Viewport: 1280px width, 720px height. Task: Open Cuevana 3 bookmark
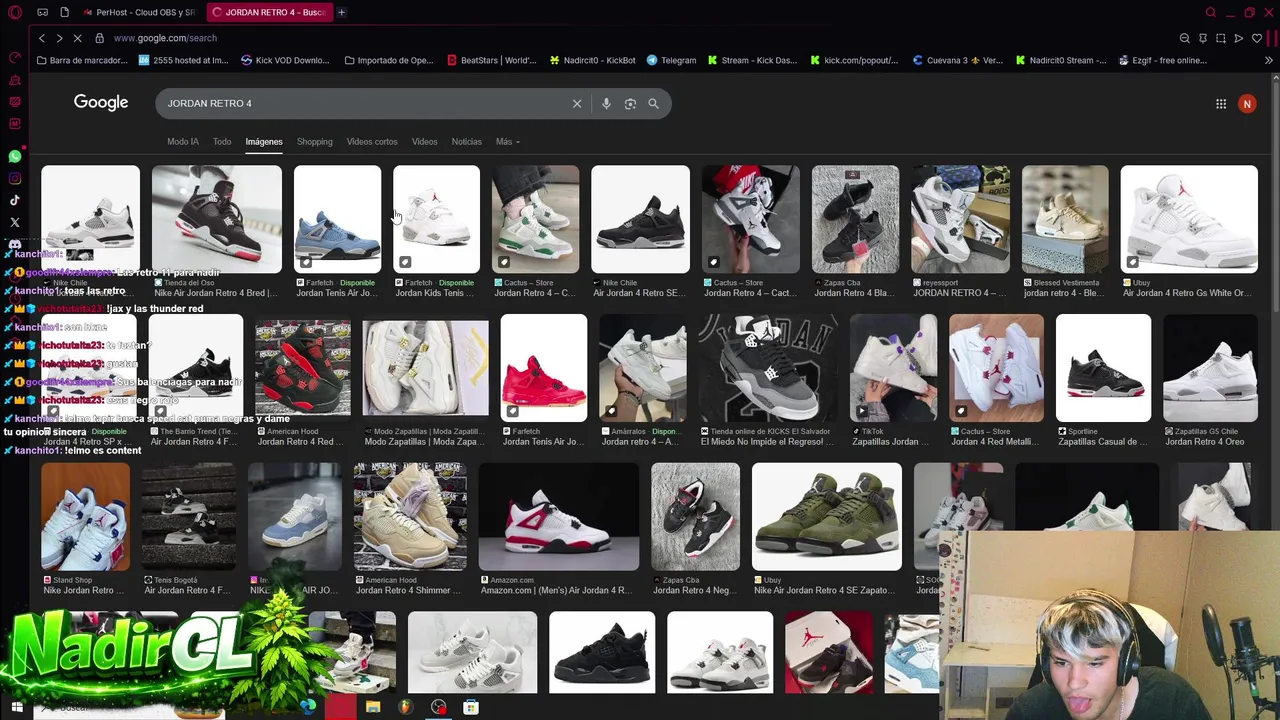[x=958, y=60]
